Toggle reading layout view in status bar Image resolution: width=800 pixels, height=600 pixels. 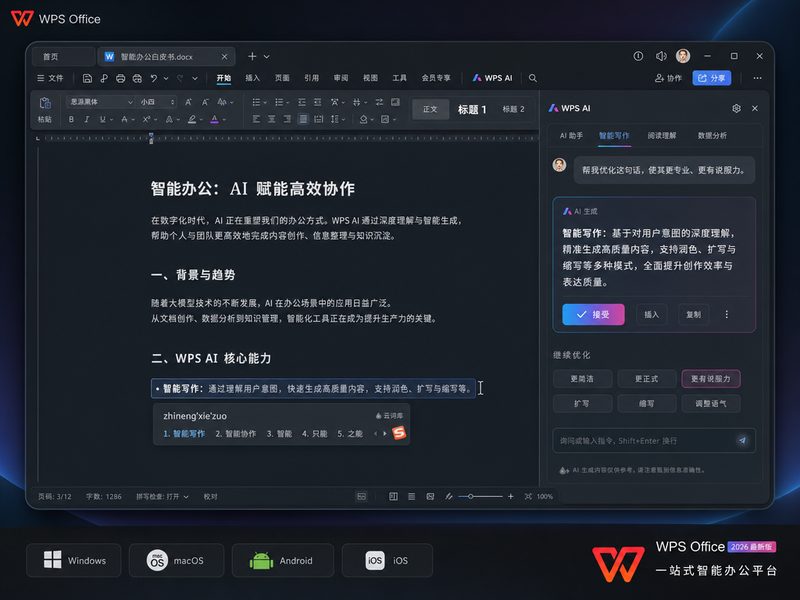tap(361, 496)
